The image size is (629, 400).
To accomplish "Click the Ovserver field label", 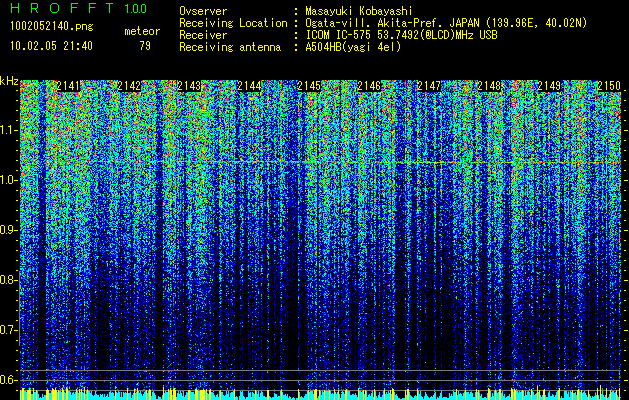I will (203, 11).
